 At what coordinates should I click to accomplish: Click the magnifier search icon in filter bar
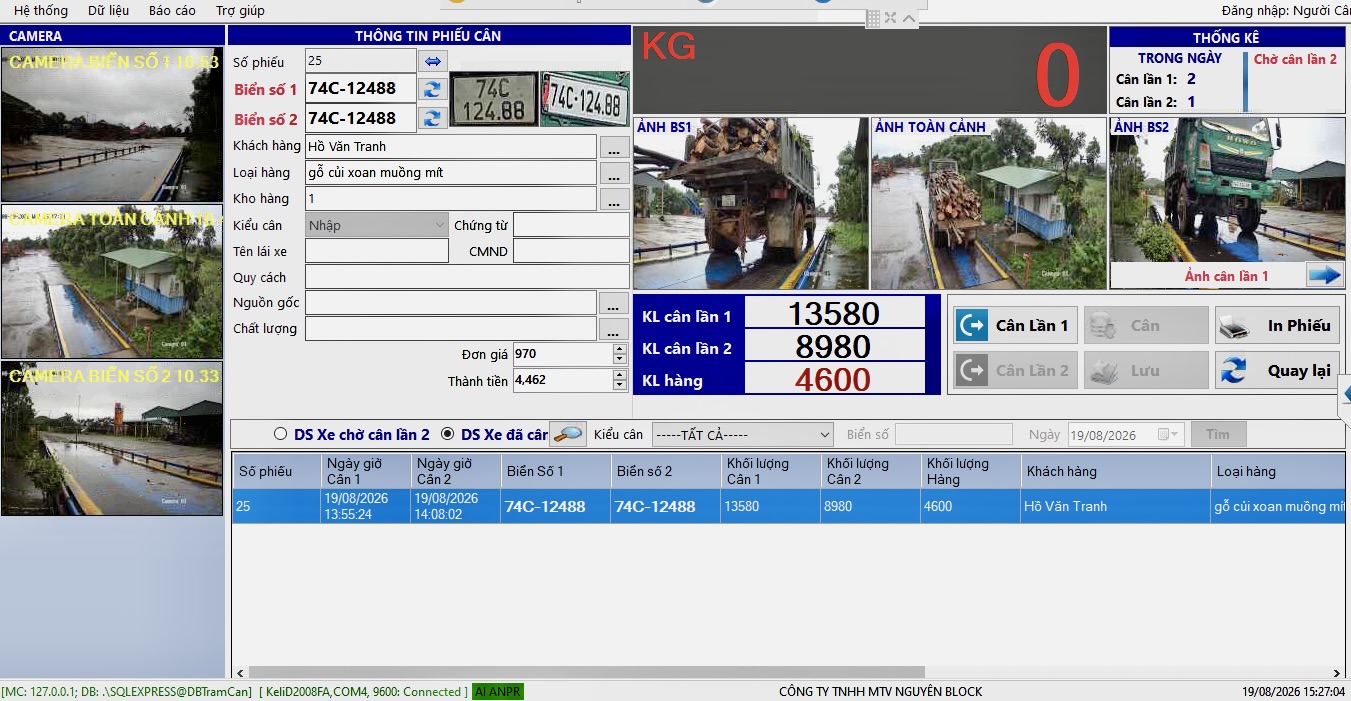point(568,434)
